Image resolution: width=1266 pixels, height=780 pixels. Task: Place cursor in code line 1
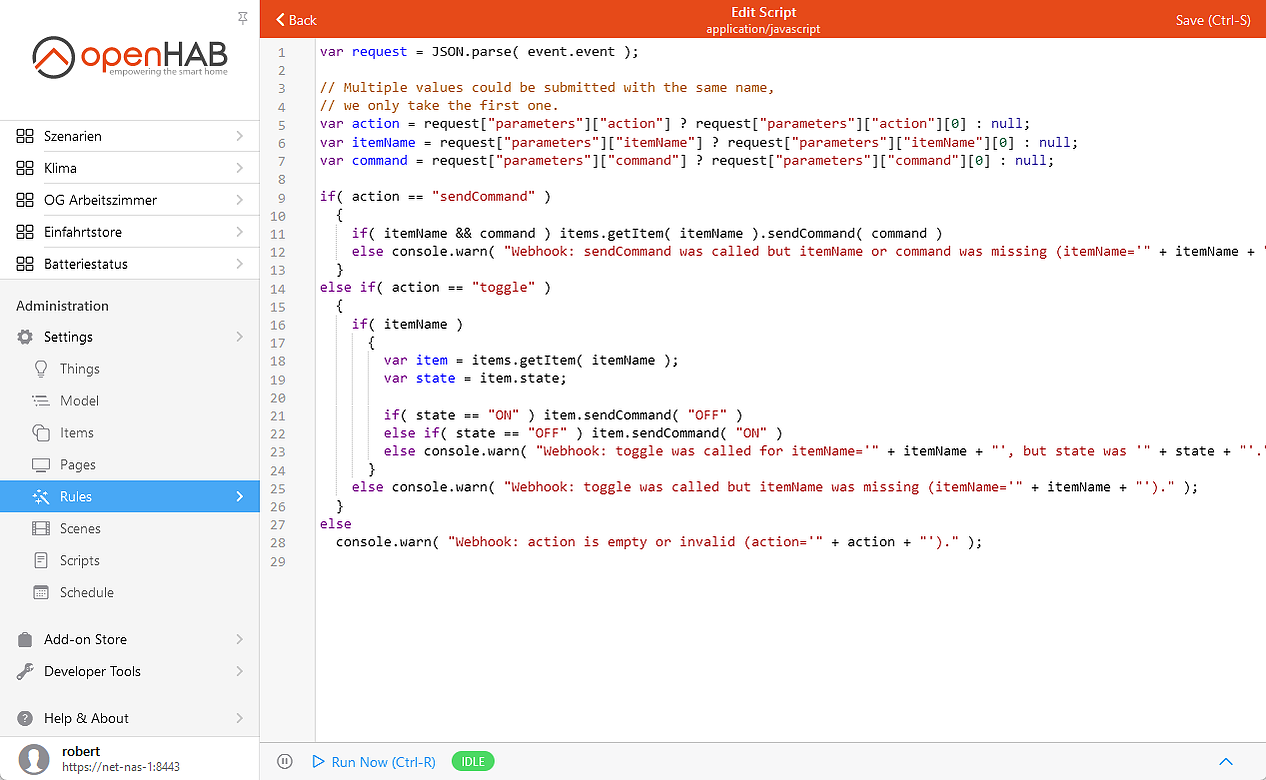pyautogui.click(x=478, y=51)
